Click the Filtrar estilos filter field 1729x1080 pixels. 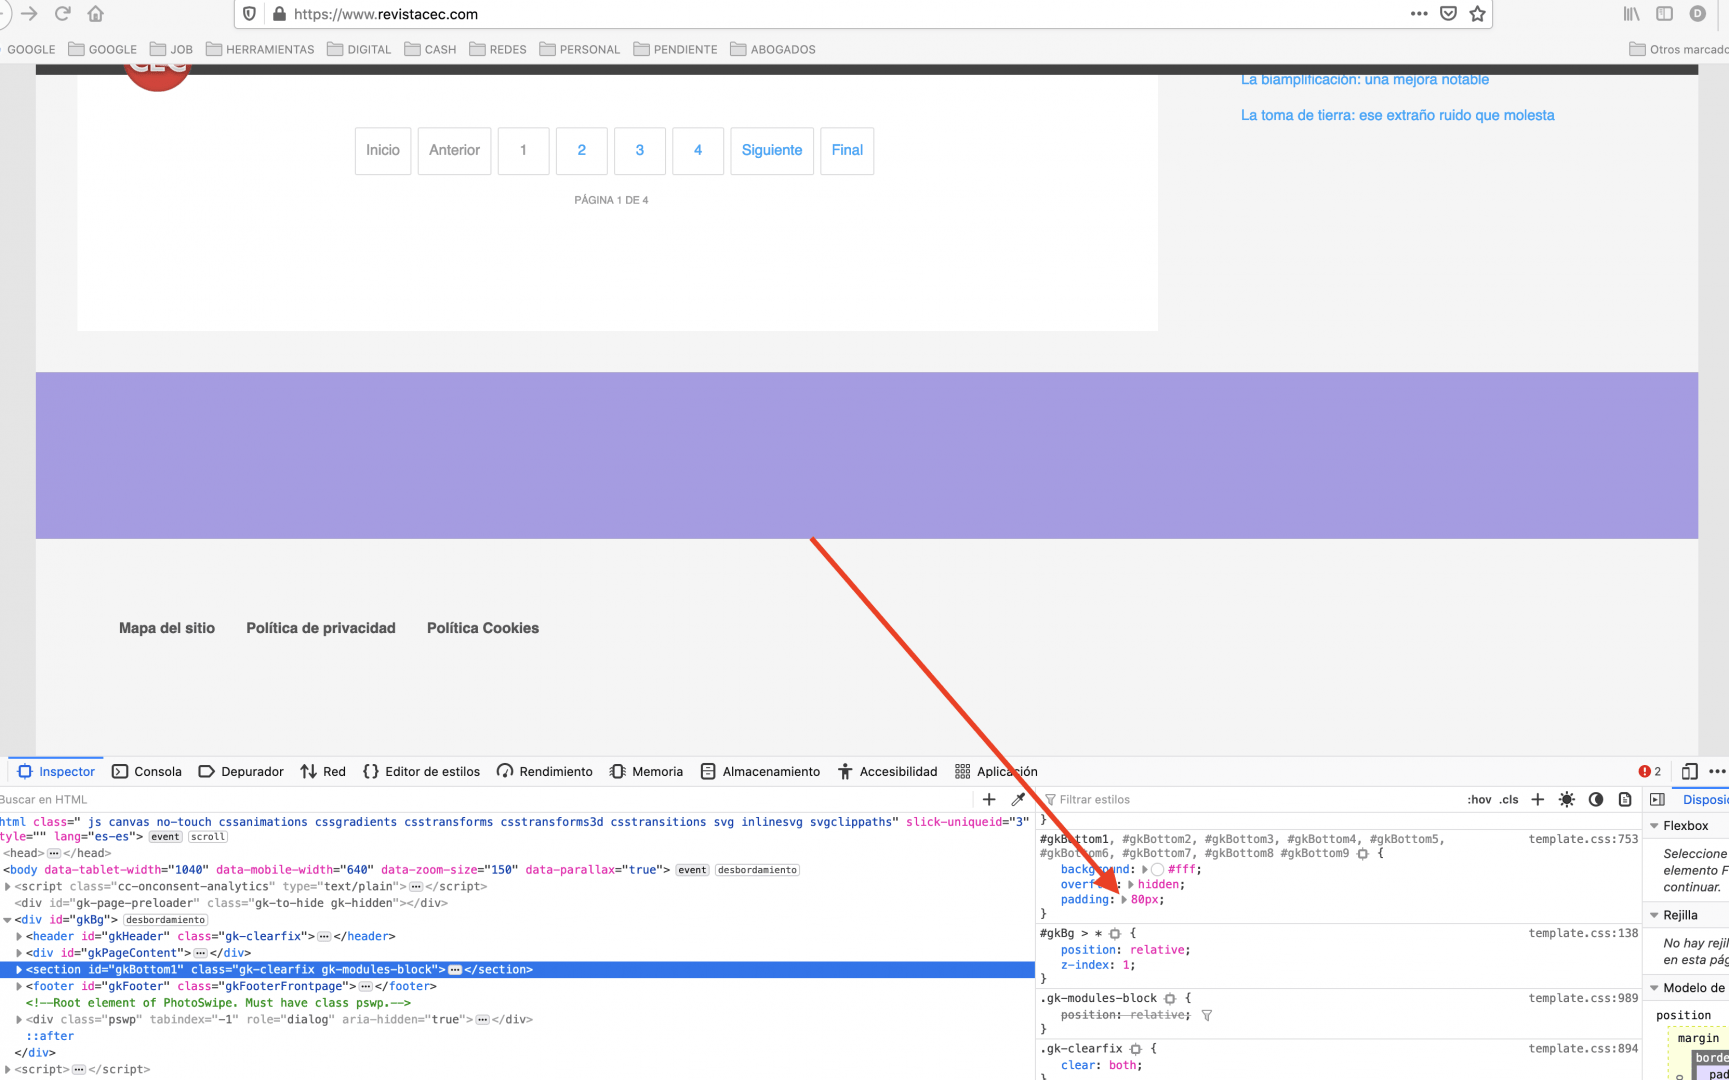pos(1250,799)
